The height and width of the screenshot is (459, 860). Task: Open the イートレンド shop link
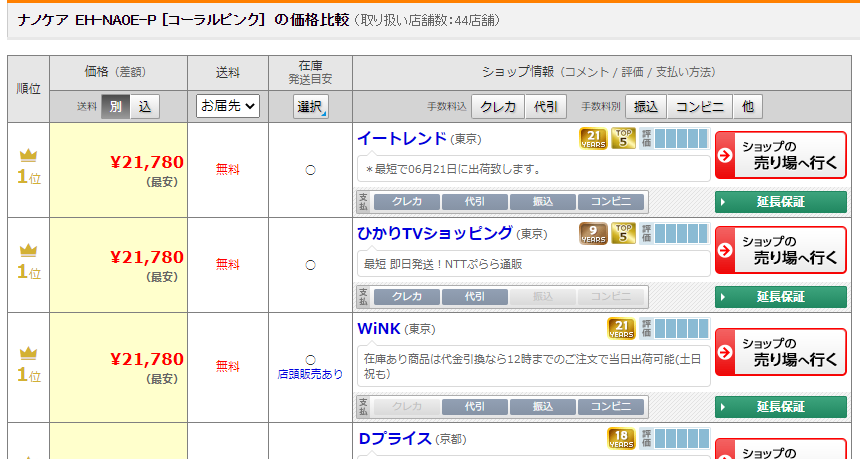click(402, 138)
